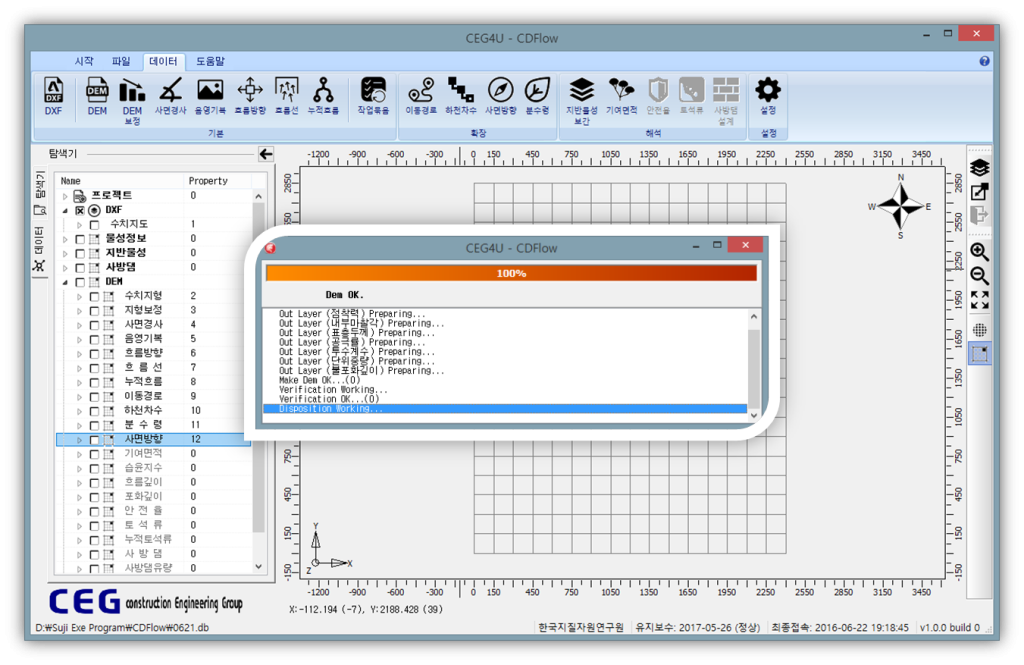Viewport: 1024px width, 665px height.
Task: Select the 탐색기 vertical side tab
Action: point(40,193)
